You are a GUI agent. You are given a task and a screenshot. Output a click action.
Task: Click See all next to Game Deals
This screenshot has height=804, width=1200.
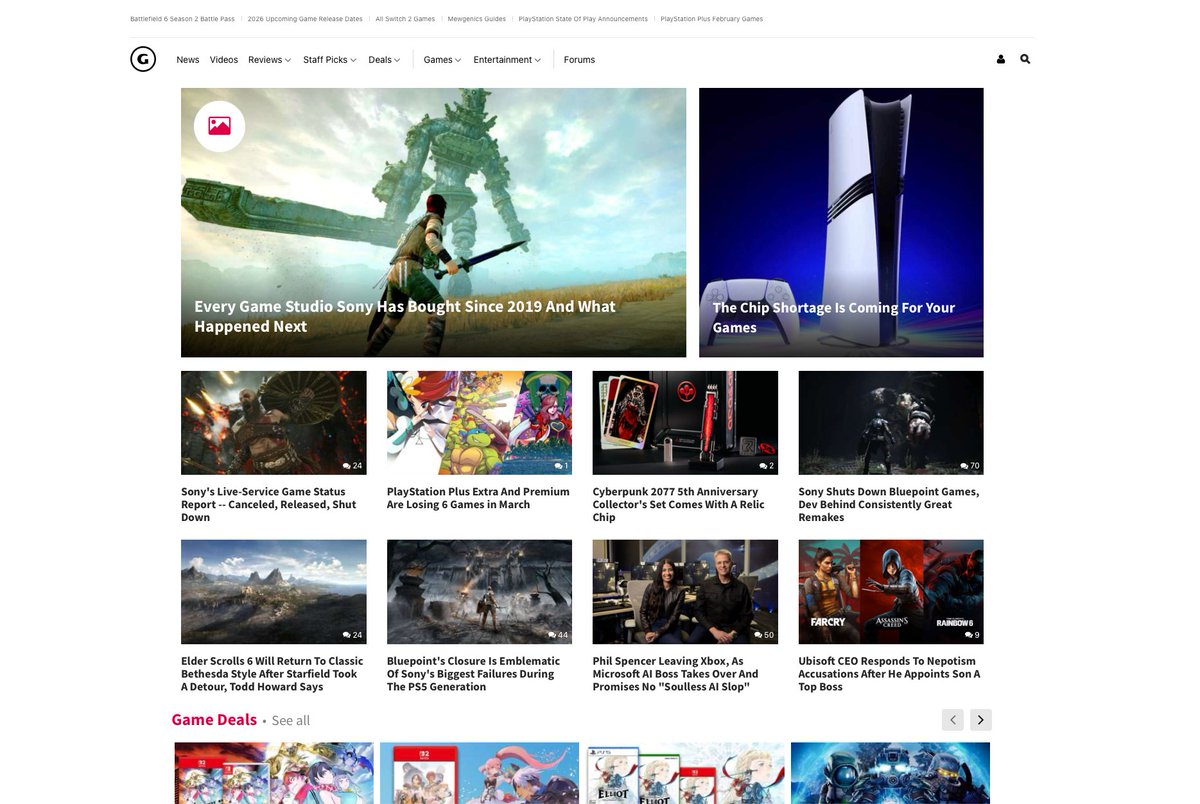tap(291, 721)
